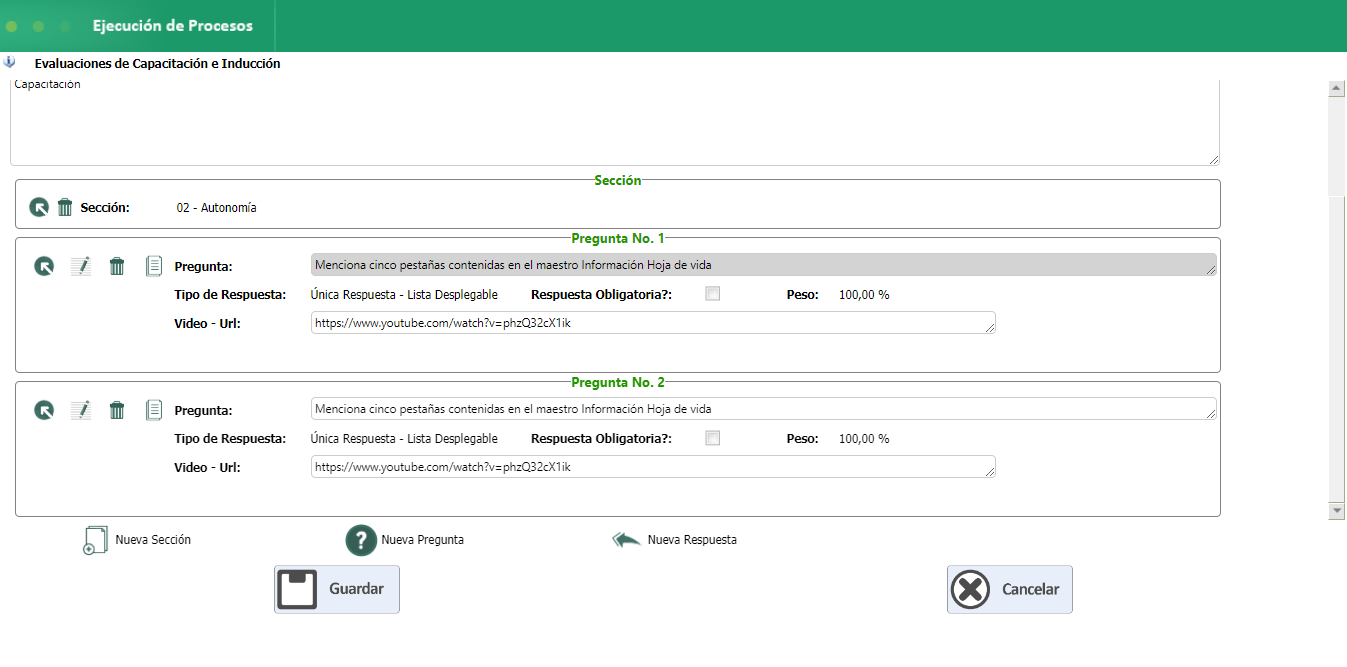Screen dimensions: 1347x667
Task: Open document icon for Pregunta No. 2
Action: (154, 410)
